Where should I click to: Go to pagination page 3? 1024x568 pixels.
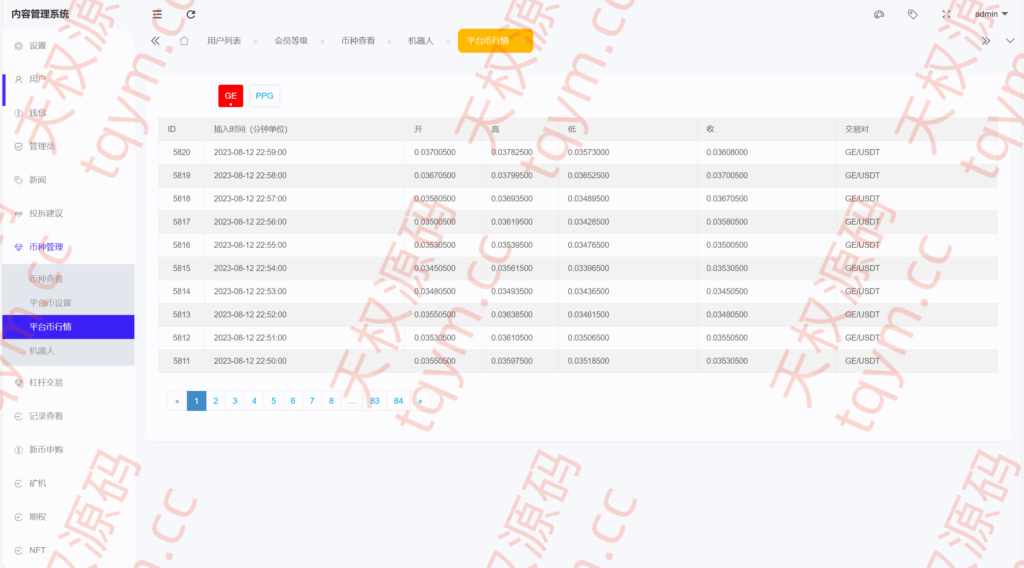click(235, 401)
